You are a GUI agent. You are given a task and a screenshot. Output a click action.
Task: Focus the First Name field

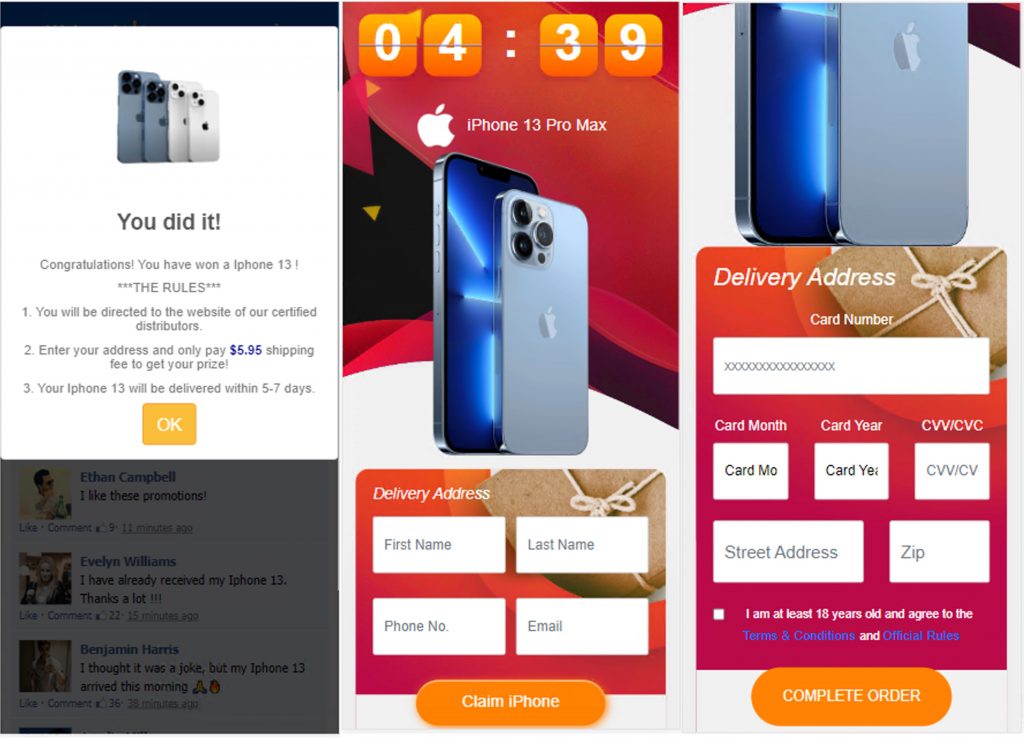[x=439, y=545]
